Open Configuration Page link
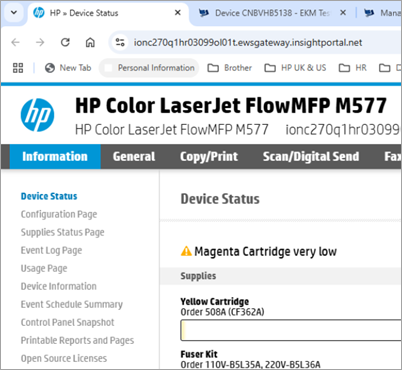This screenshot has width=402, height=370. (x=59, y=214)
